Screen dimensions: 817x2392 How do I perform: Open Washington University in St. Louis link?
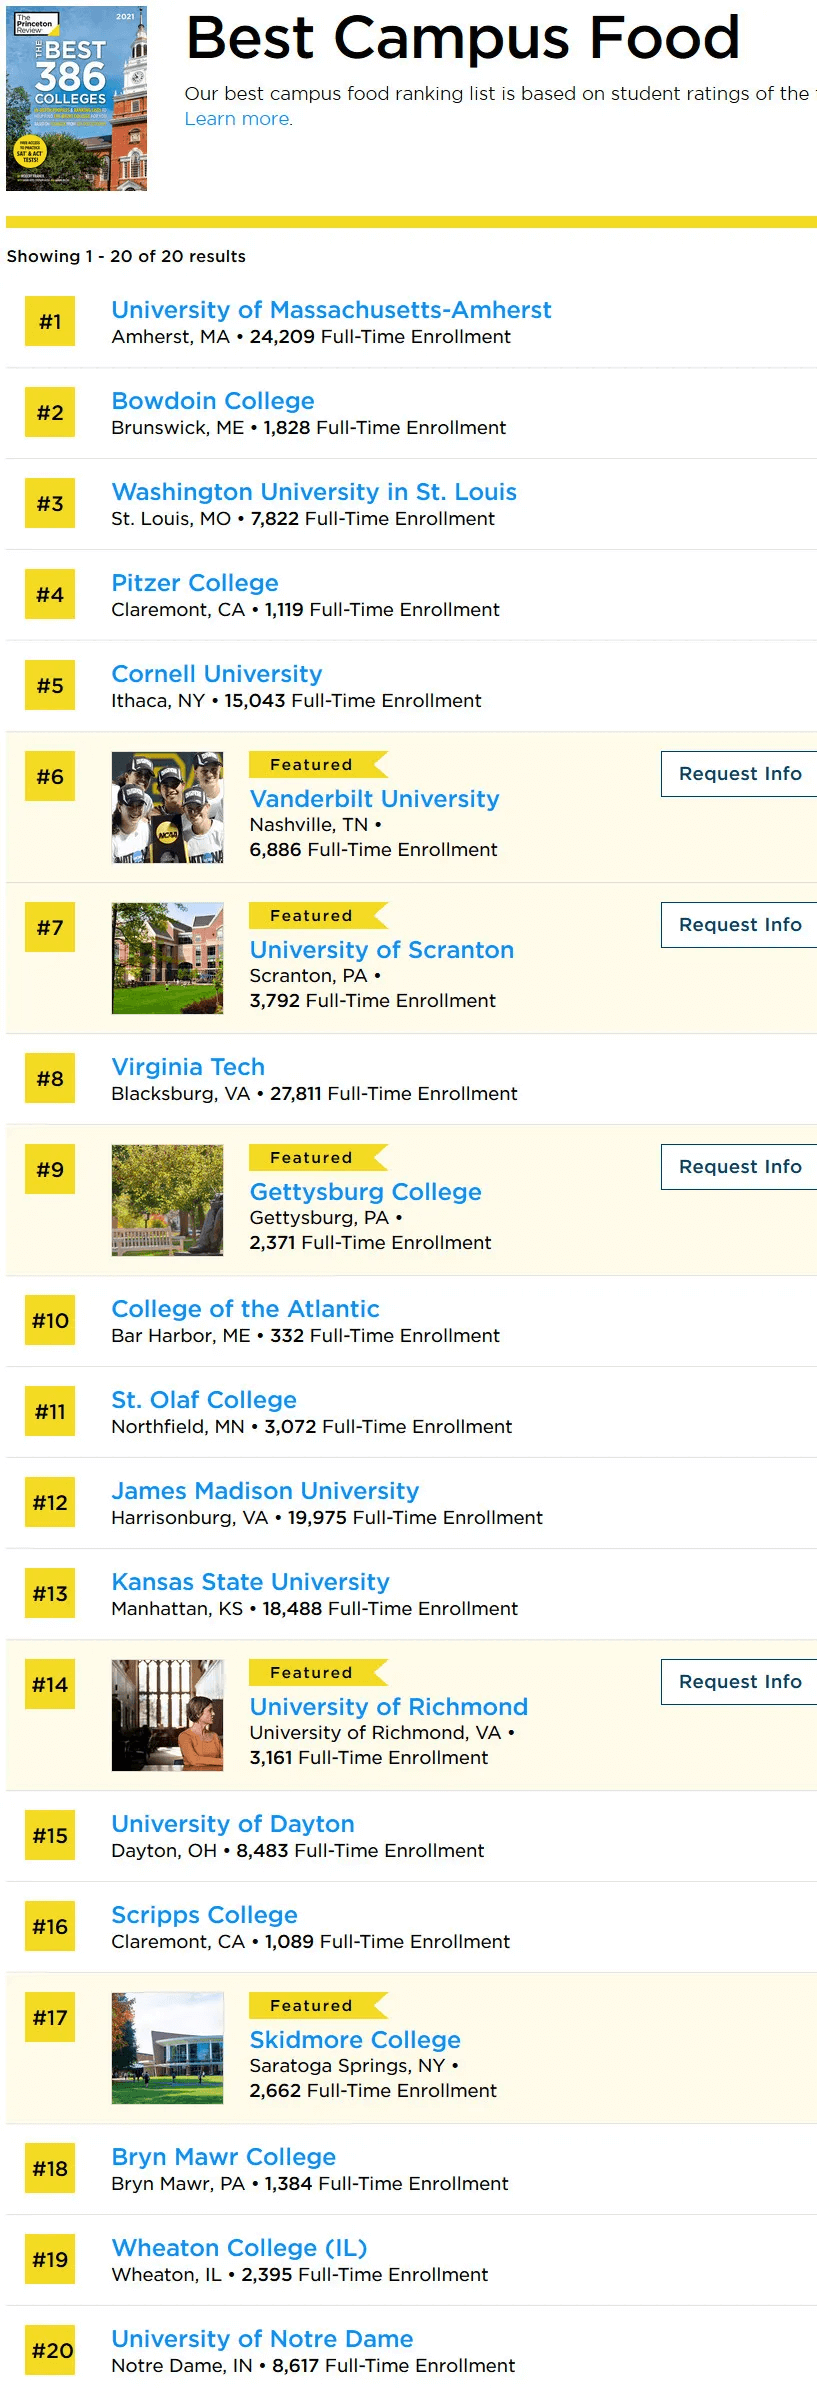click(x=314, y=492)
